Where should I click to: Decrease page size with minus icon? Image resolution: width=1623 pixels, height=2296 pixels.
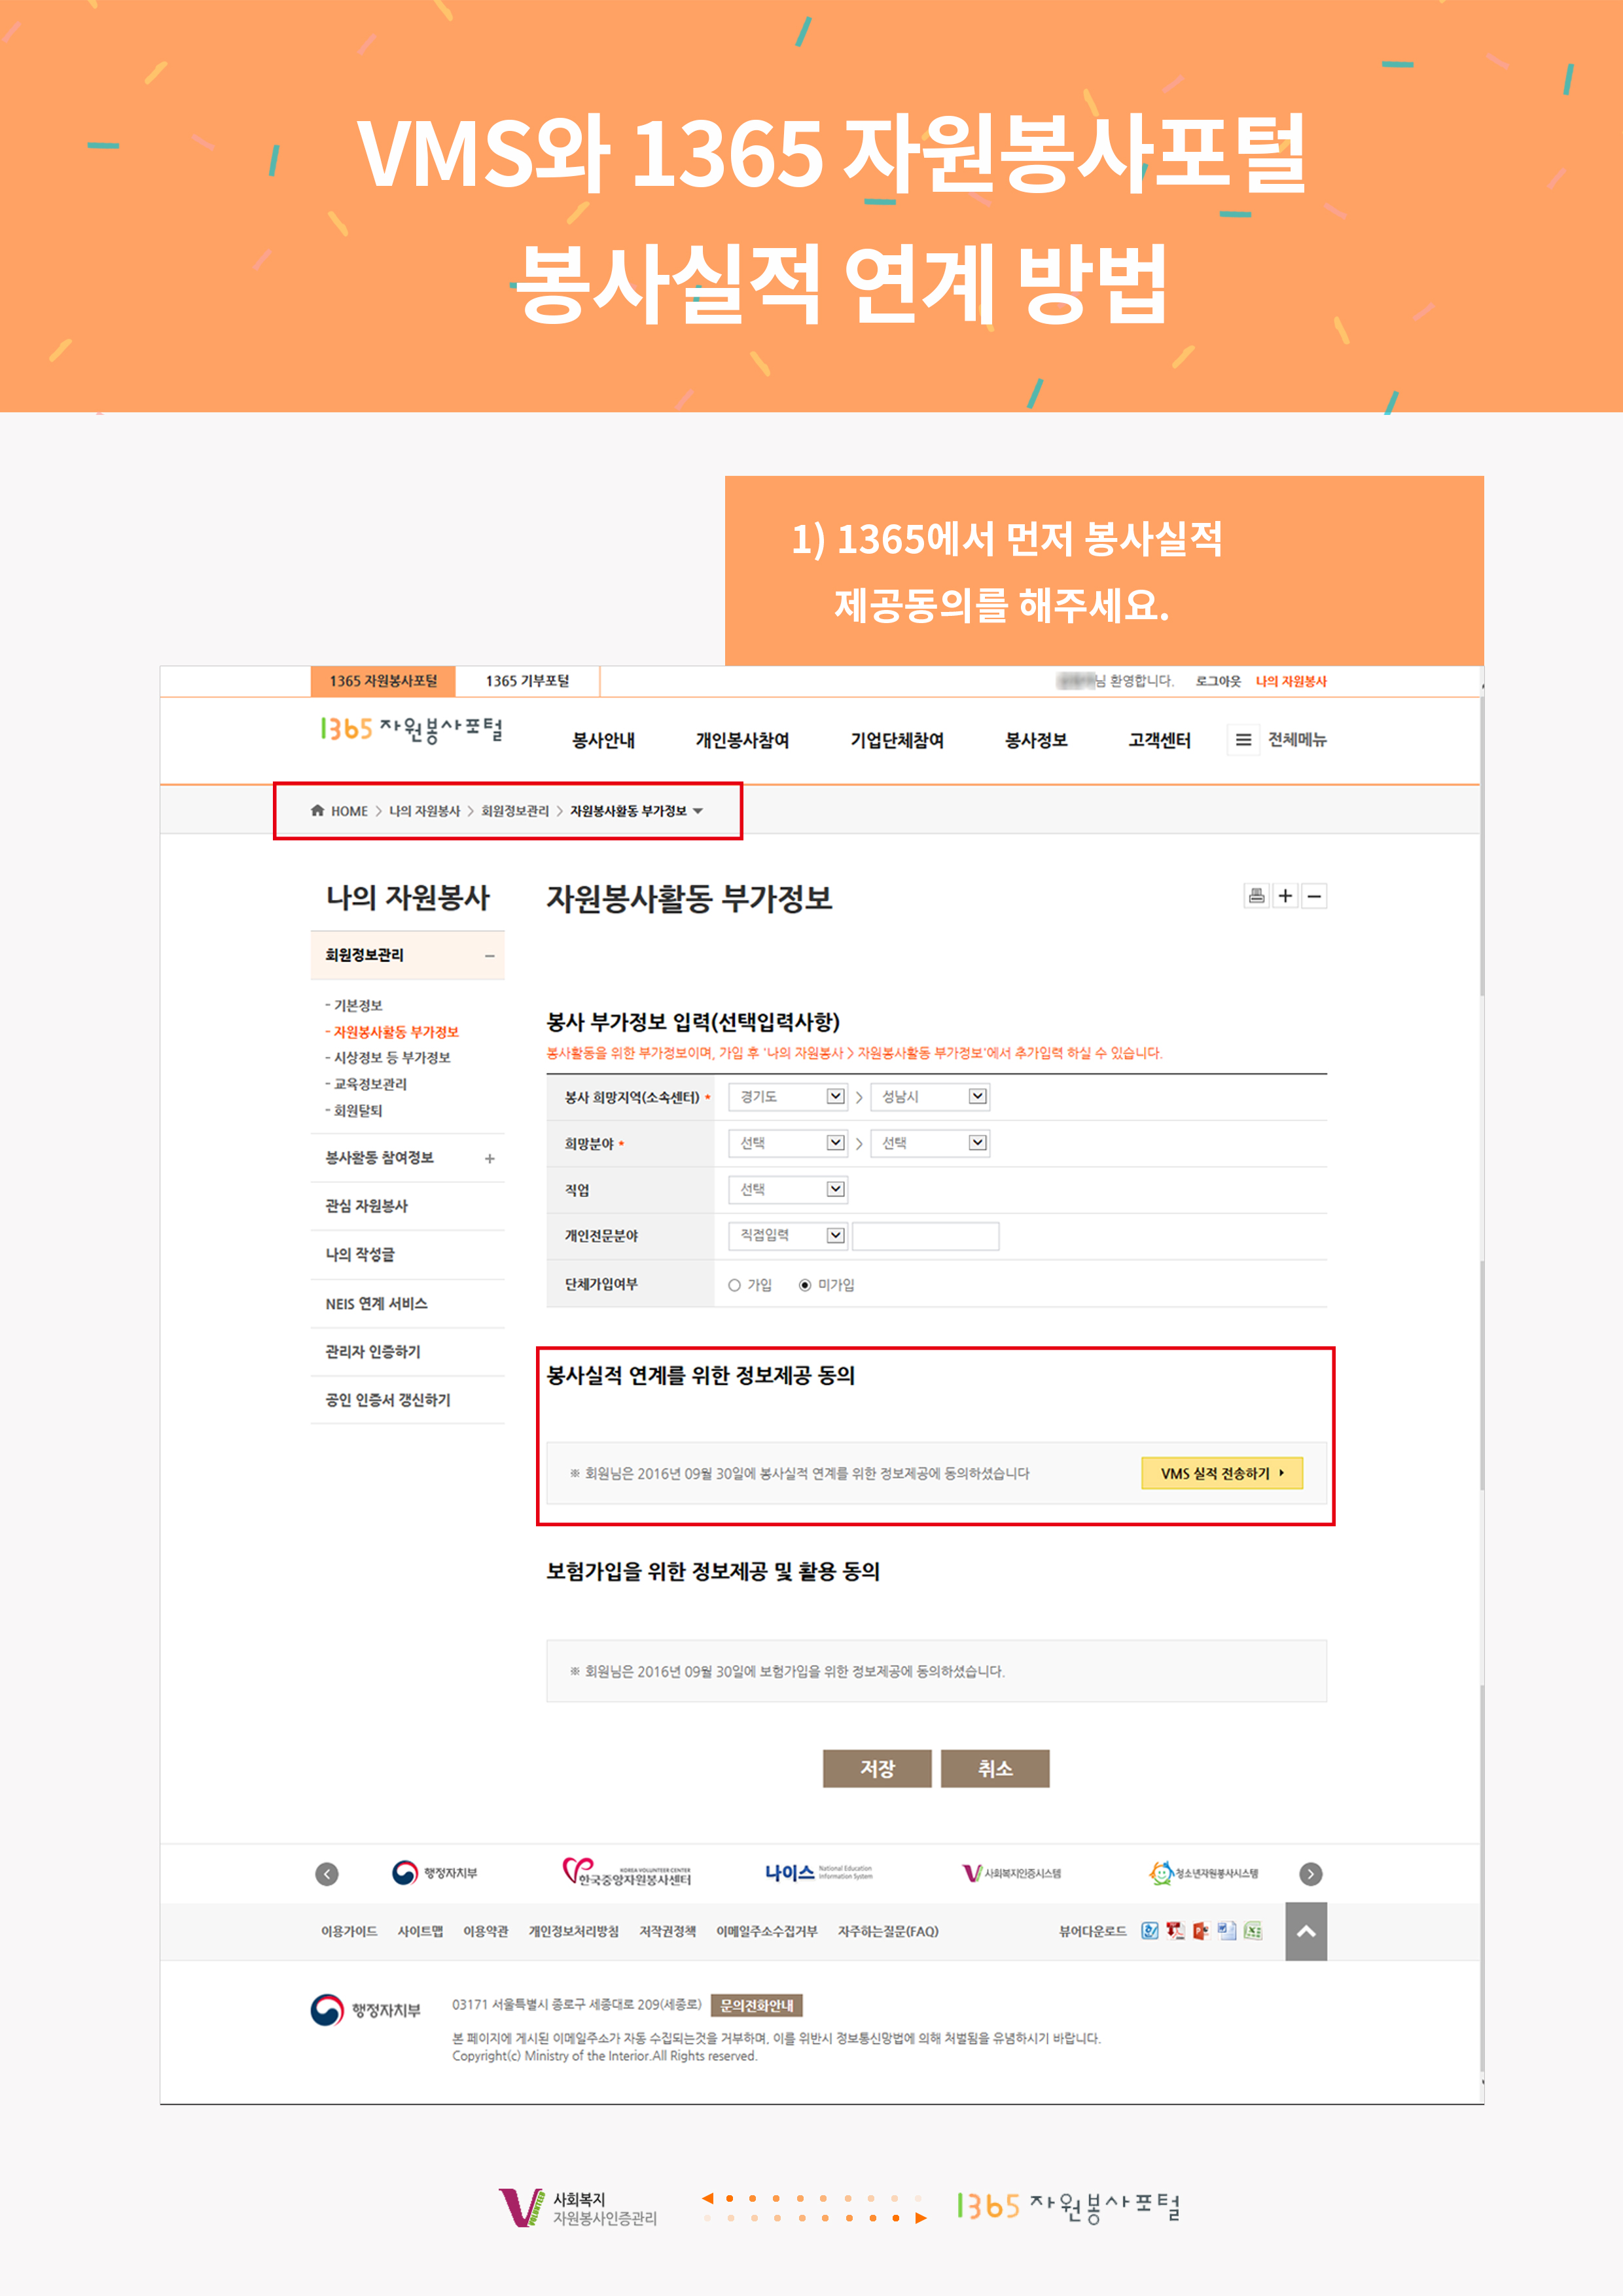(x=1314, y=896)
